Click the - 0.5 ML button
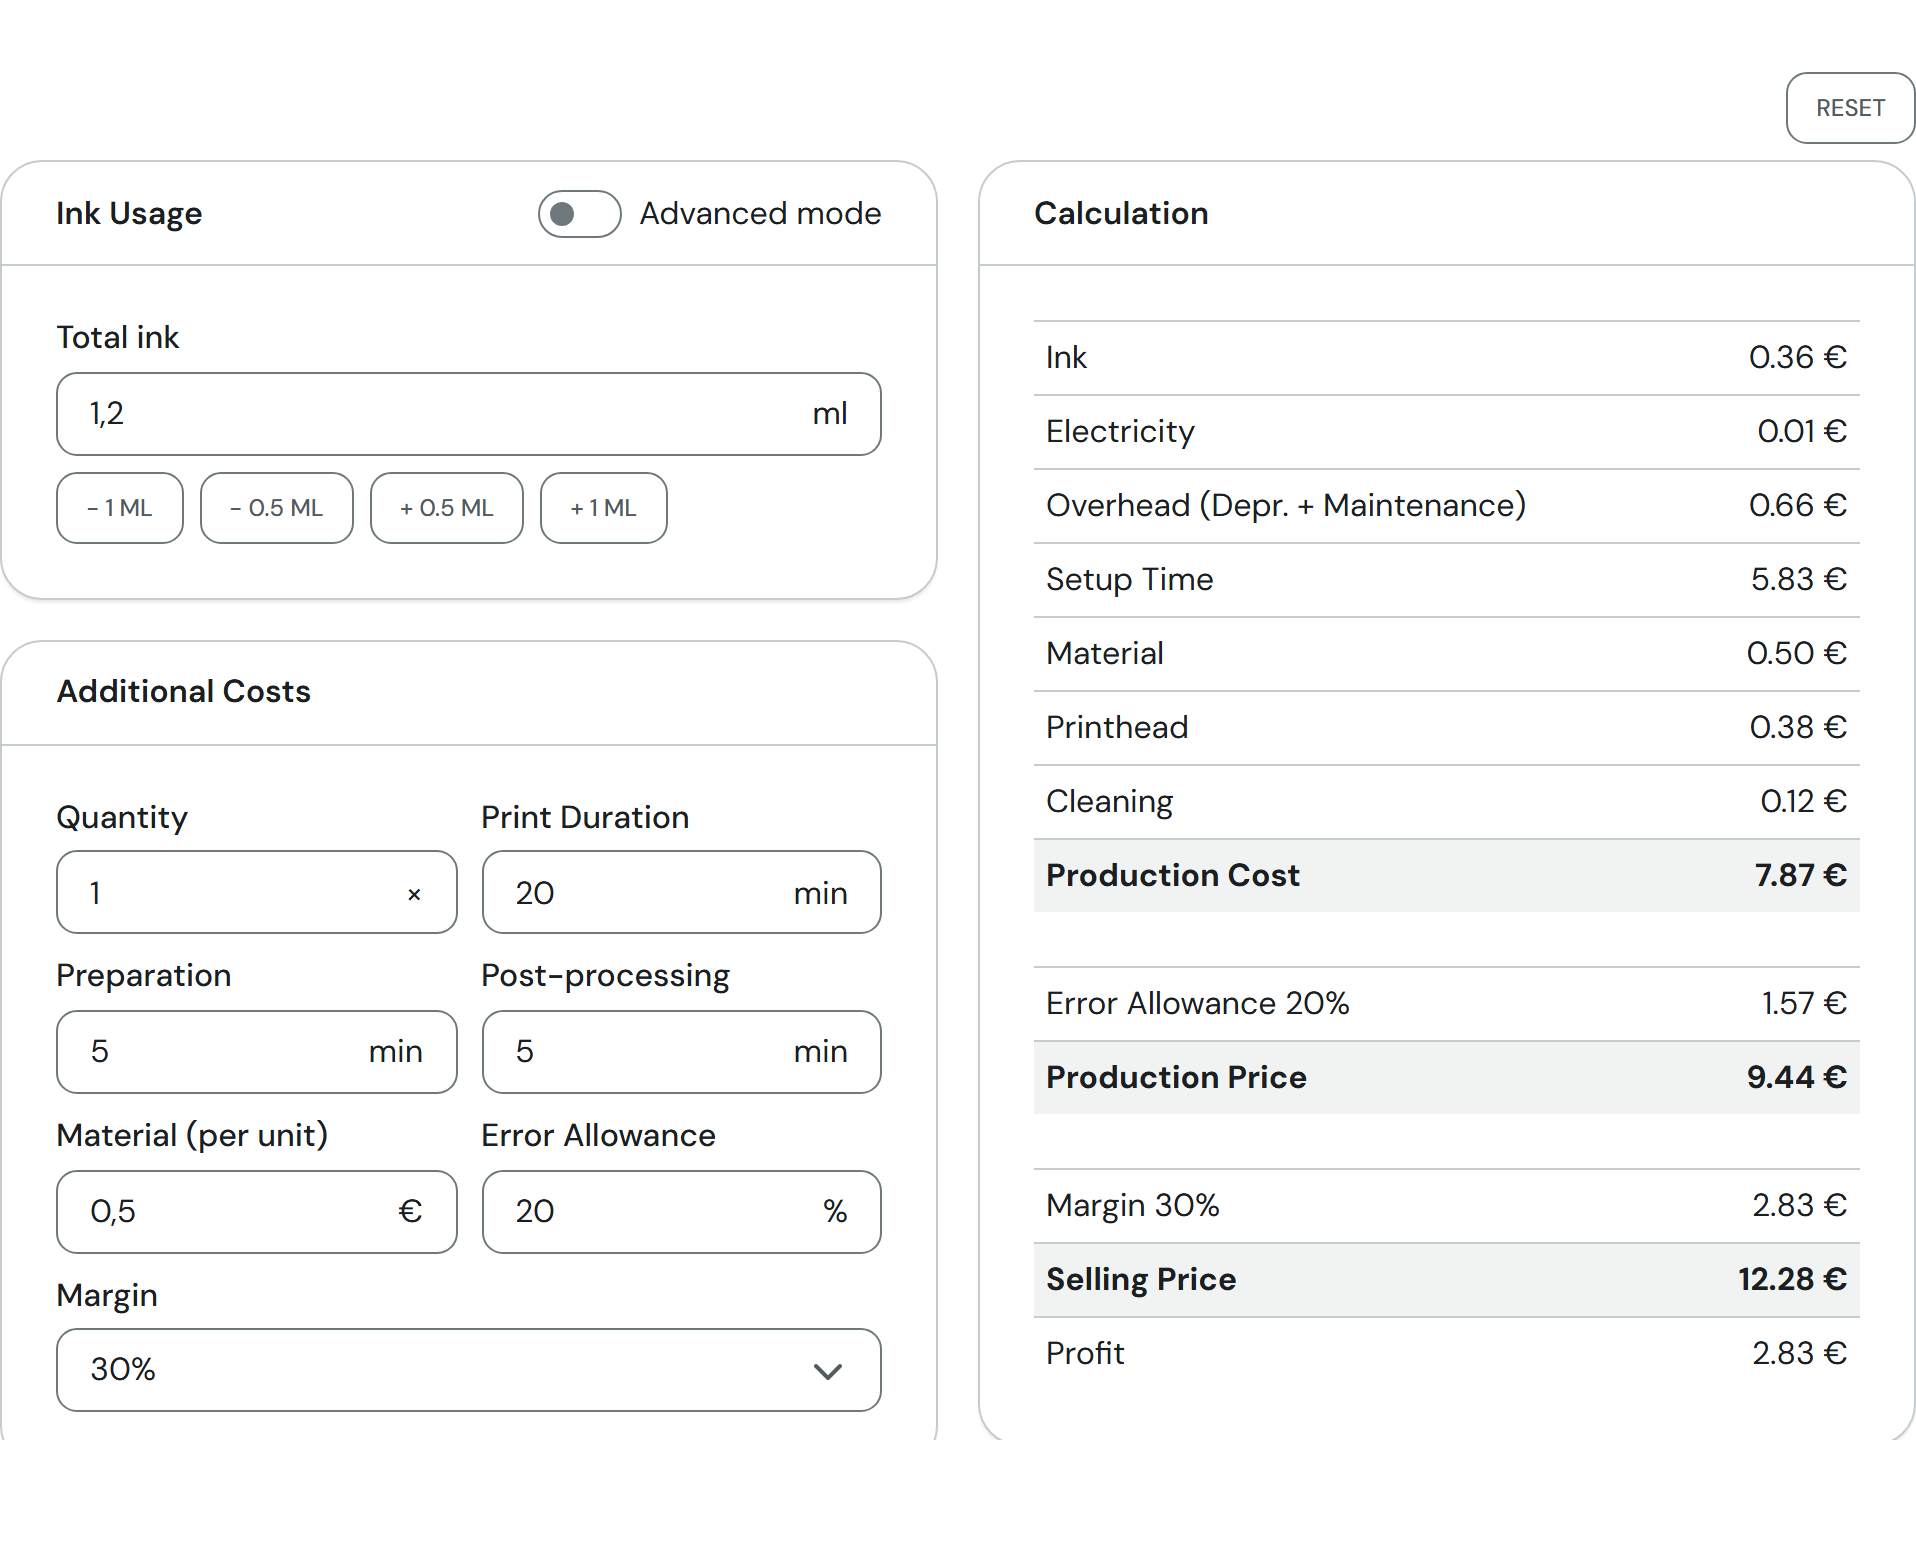1916x1542 pixels. 277,508
